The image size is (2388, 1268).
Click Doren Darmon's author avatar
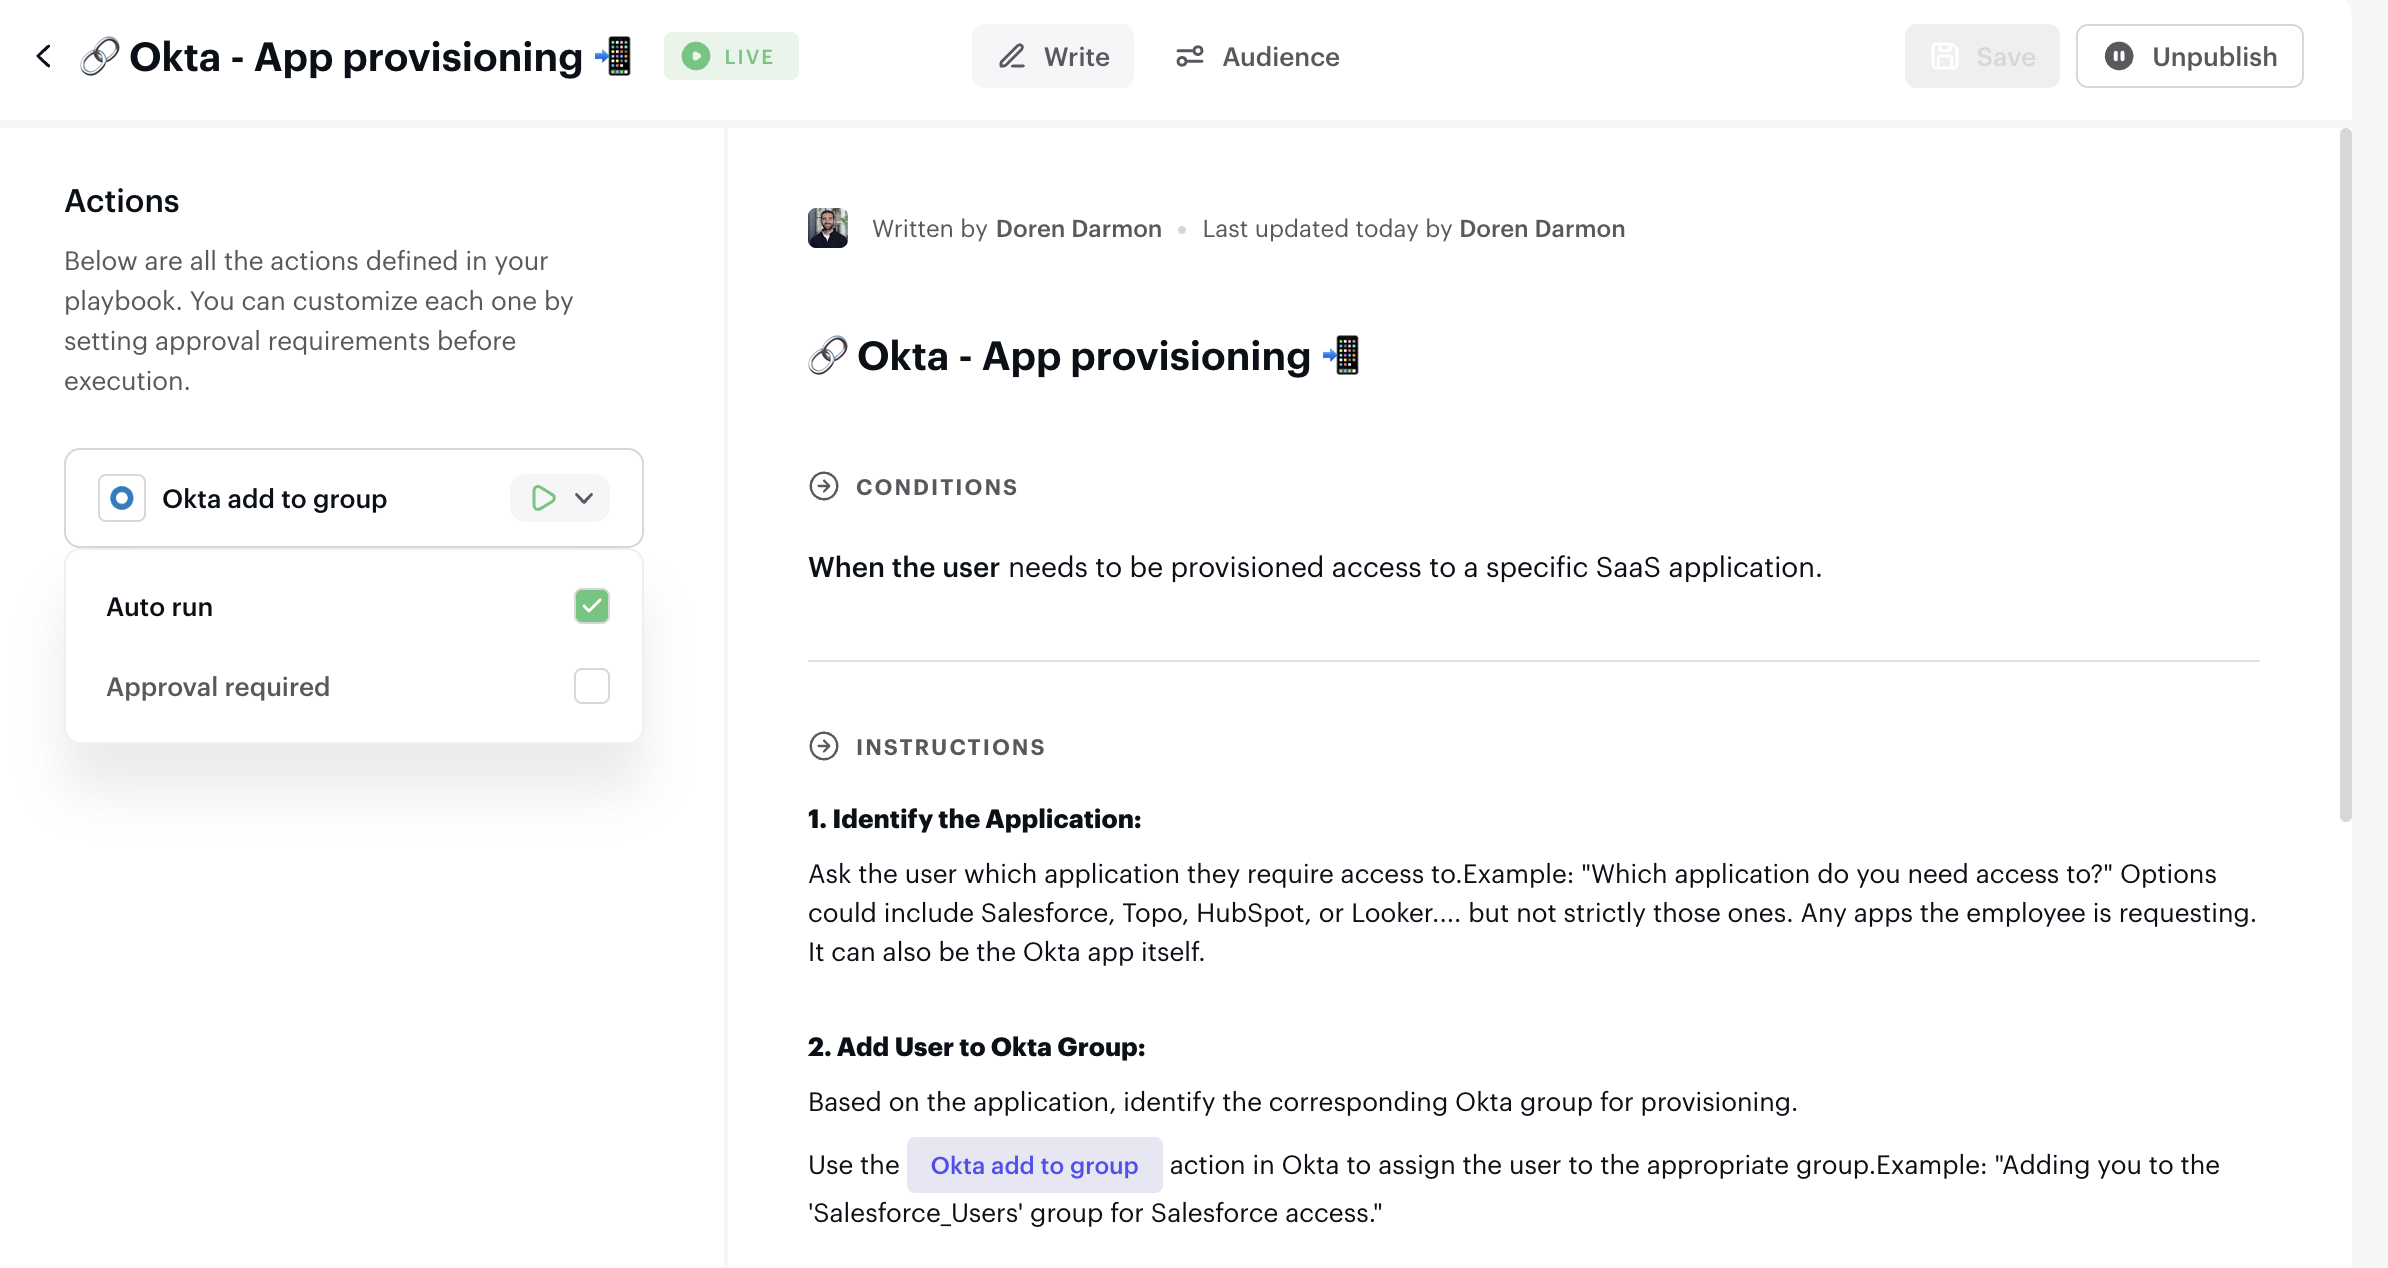(x=828, y=228)
